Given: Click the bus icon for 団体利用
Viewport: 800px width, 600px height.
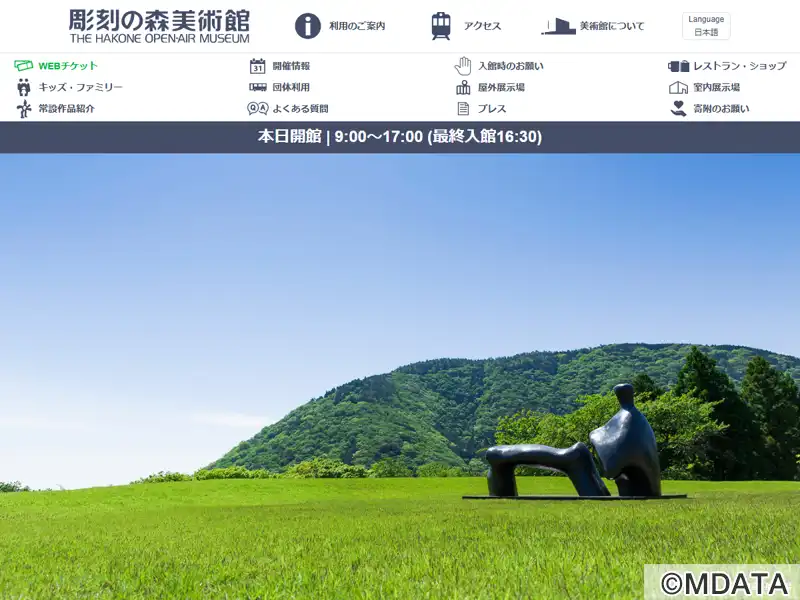Looking at the screenshot, I should click(258, 87).
